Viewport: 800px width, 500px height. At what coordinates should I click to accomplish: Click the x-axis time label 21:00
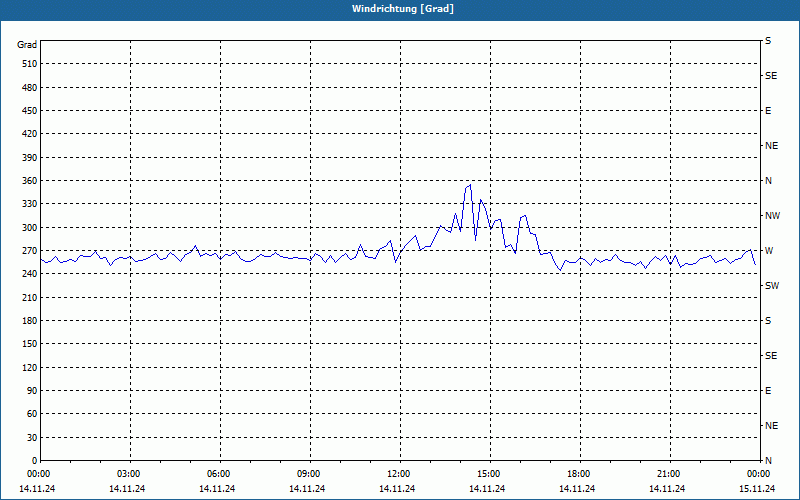(668, 474)
